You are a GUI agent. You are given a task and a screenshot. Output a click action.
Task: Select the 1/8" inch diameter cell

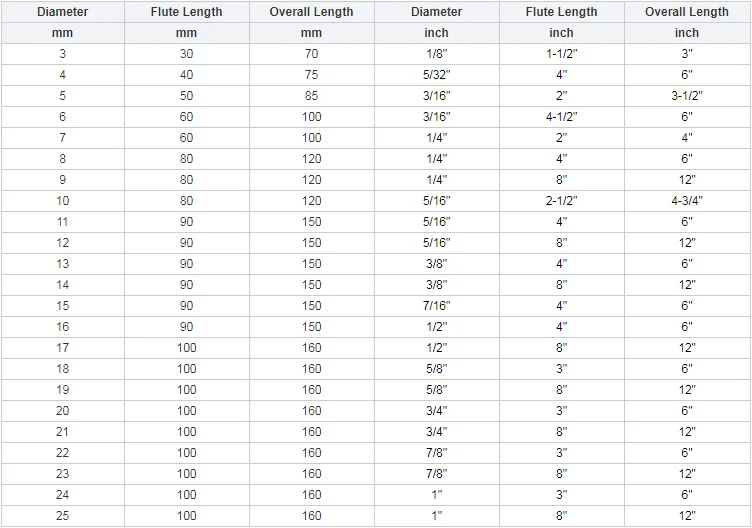pos(437,54)
